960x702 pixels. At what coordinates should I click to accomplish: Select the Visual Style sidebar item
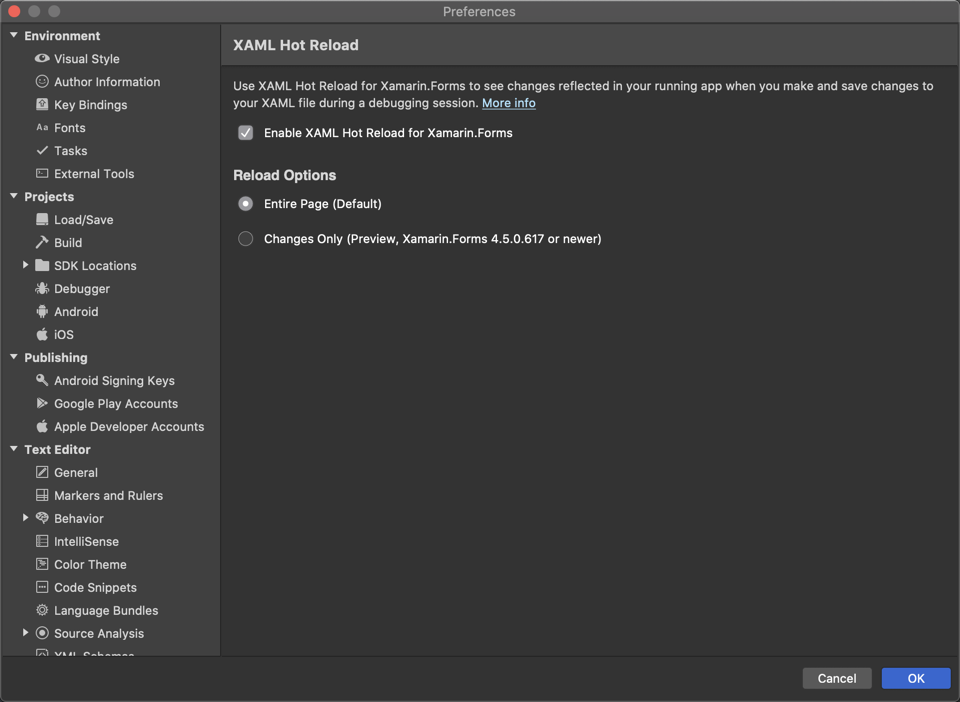coord(83,58)
